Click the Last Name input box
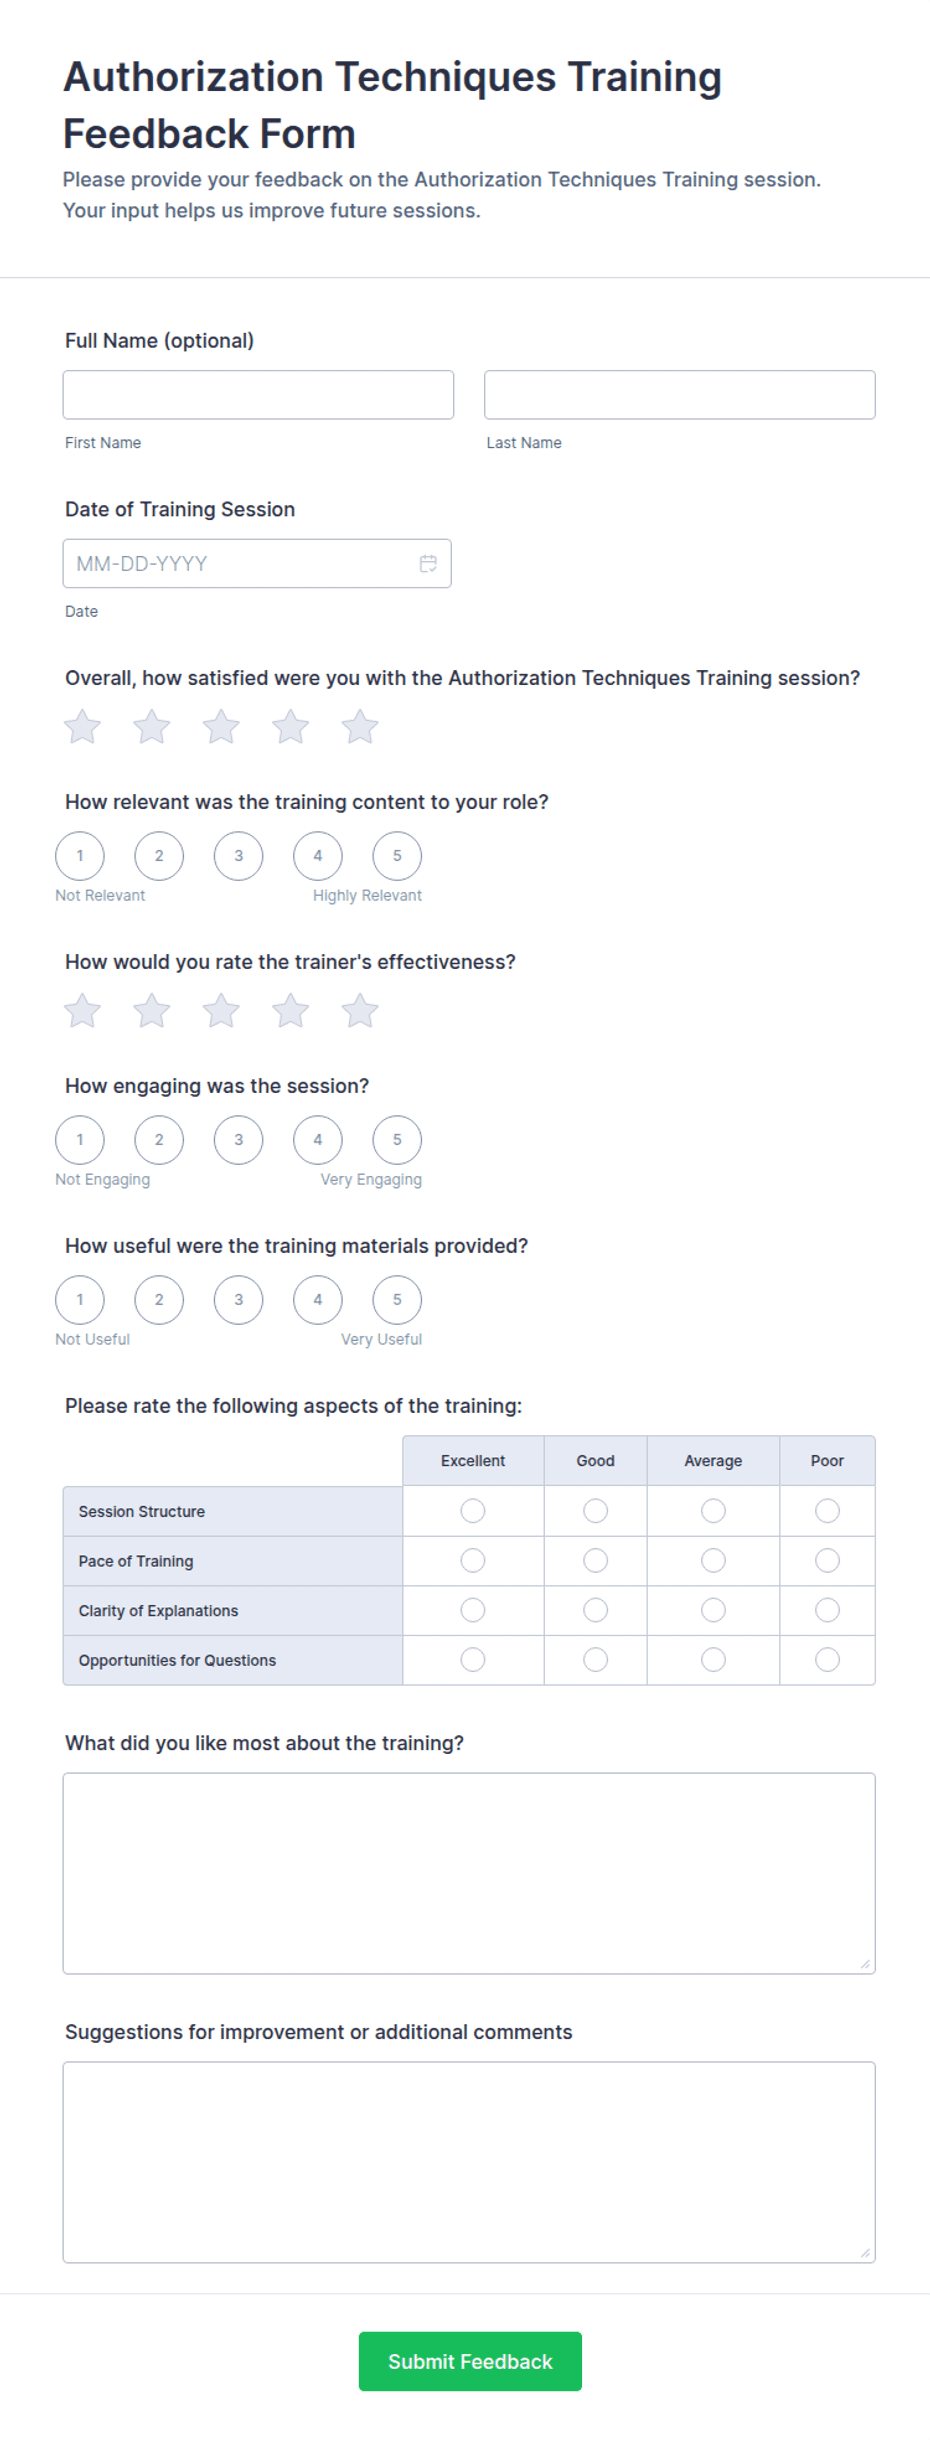Screen dimensions: 930x2440 click(680, 395)
